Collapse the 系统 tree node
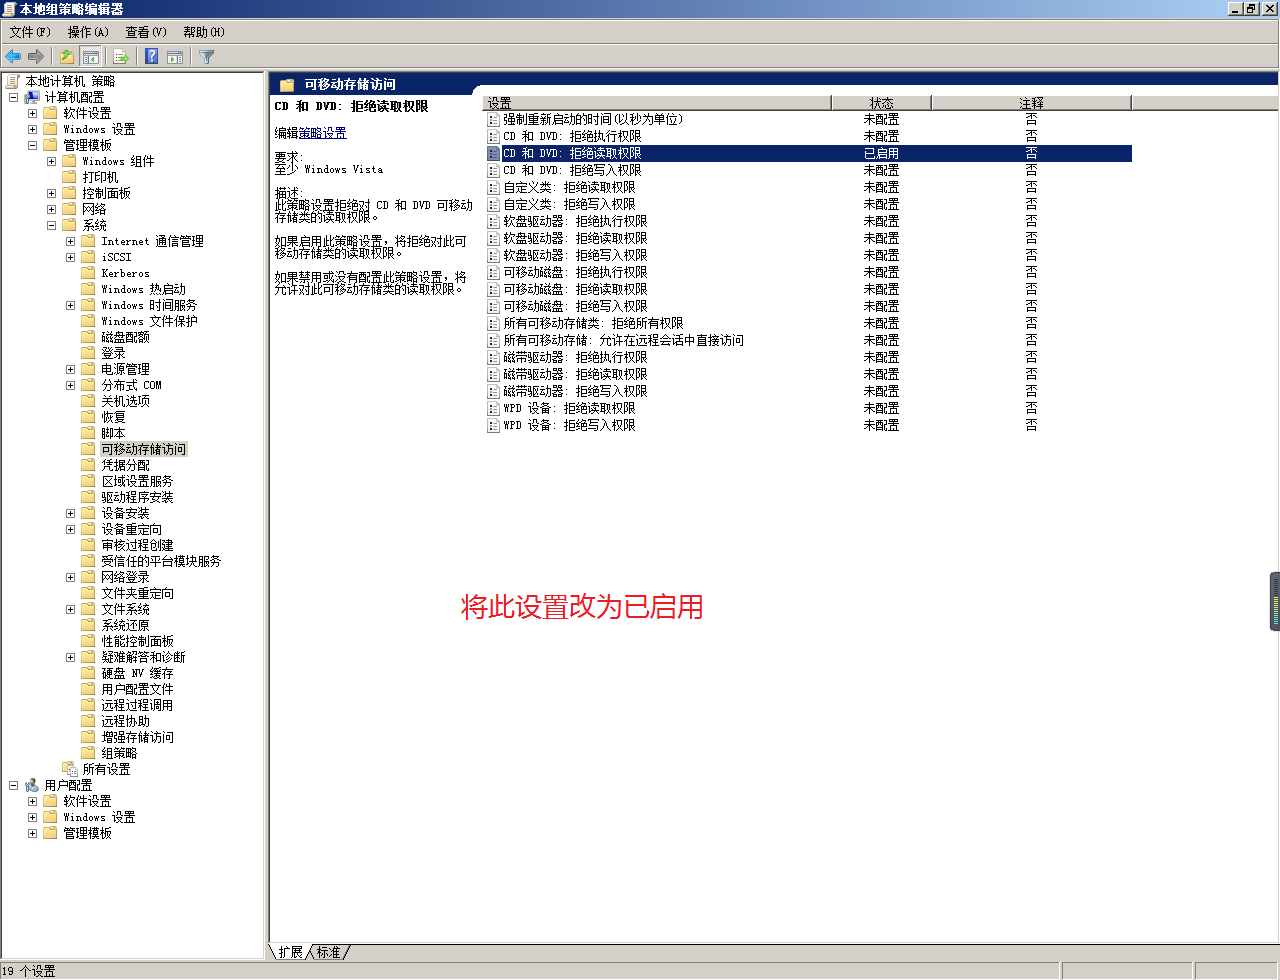 (x=51, y=225)
